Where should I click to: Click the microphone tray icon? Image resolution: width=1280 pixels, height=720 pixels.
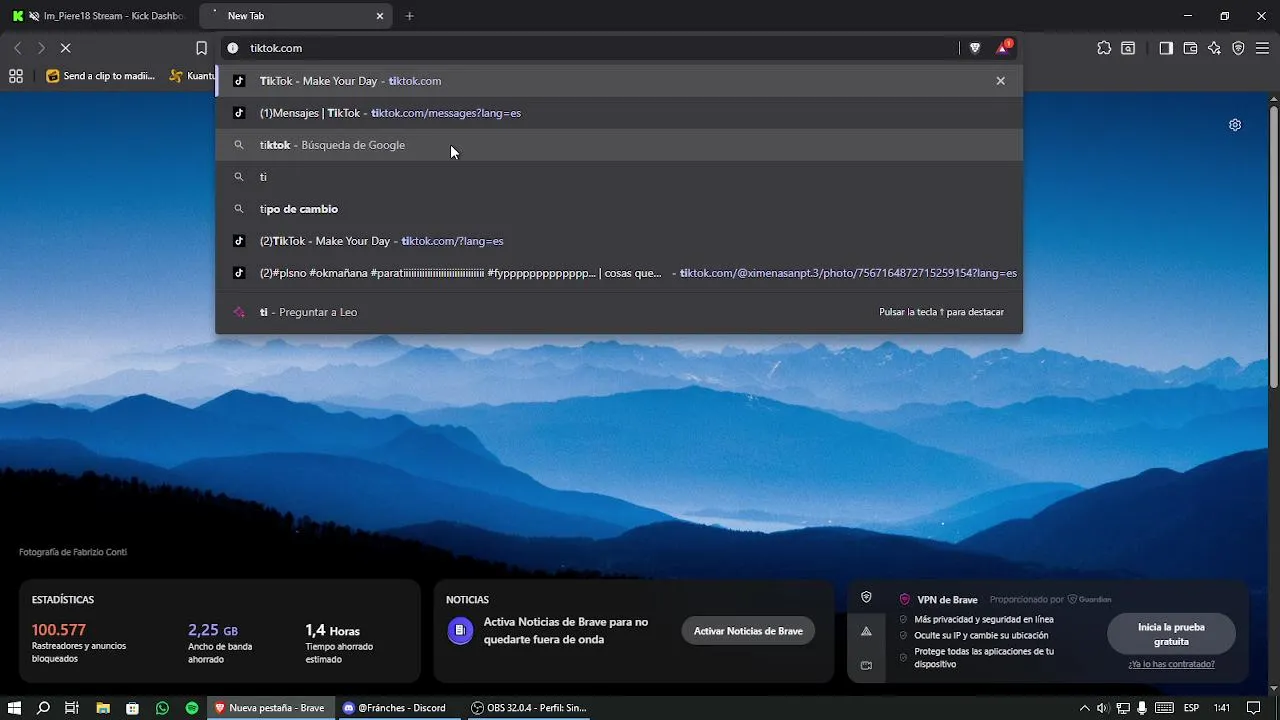(1142, 708)
